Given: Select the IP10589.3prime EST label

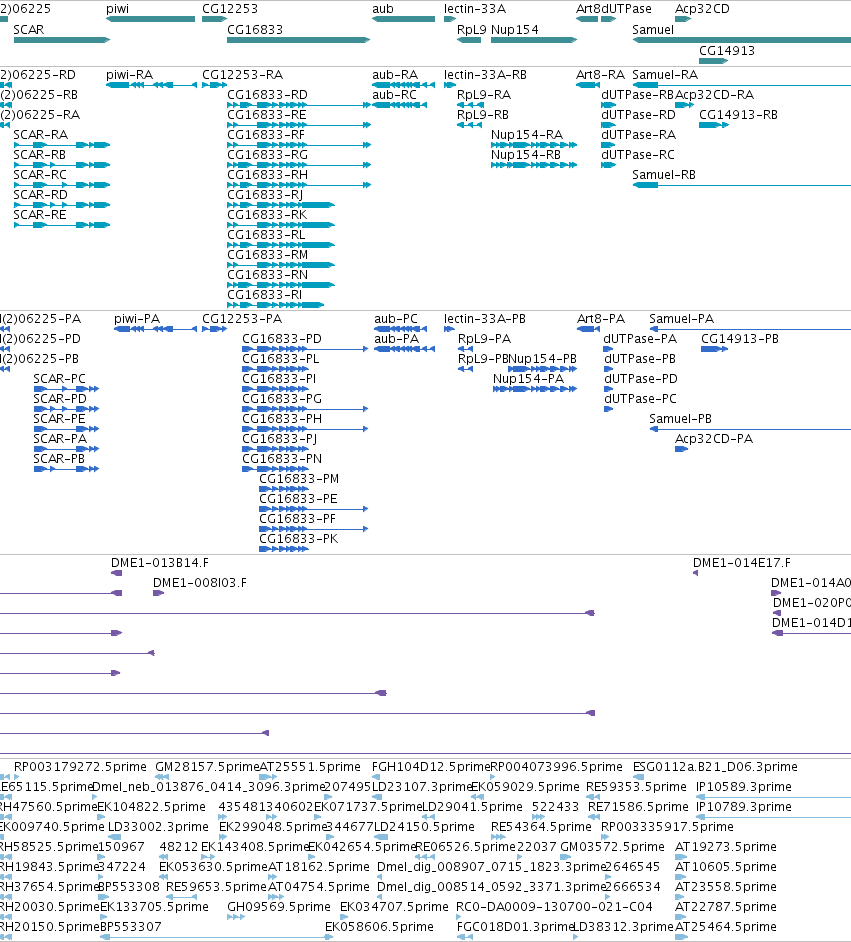Looking at the screenshot, I should click(743, 786).
